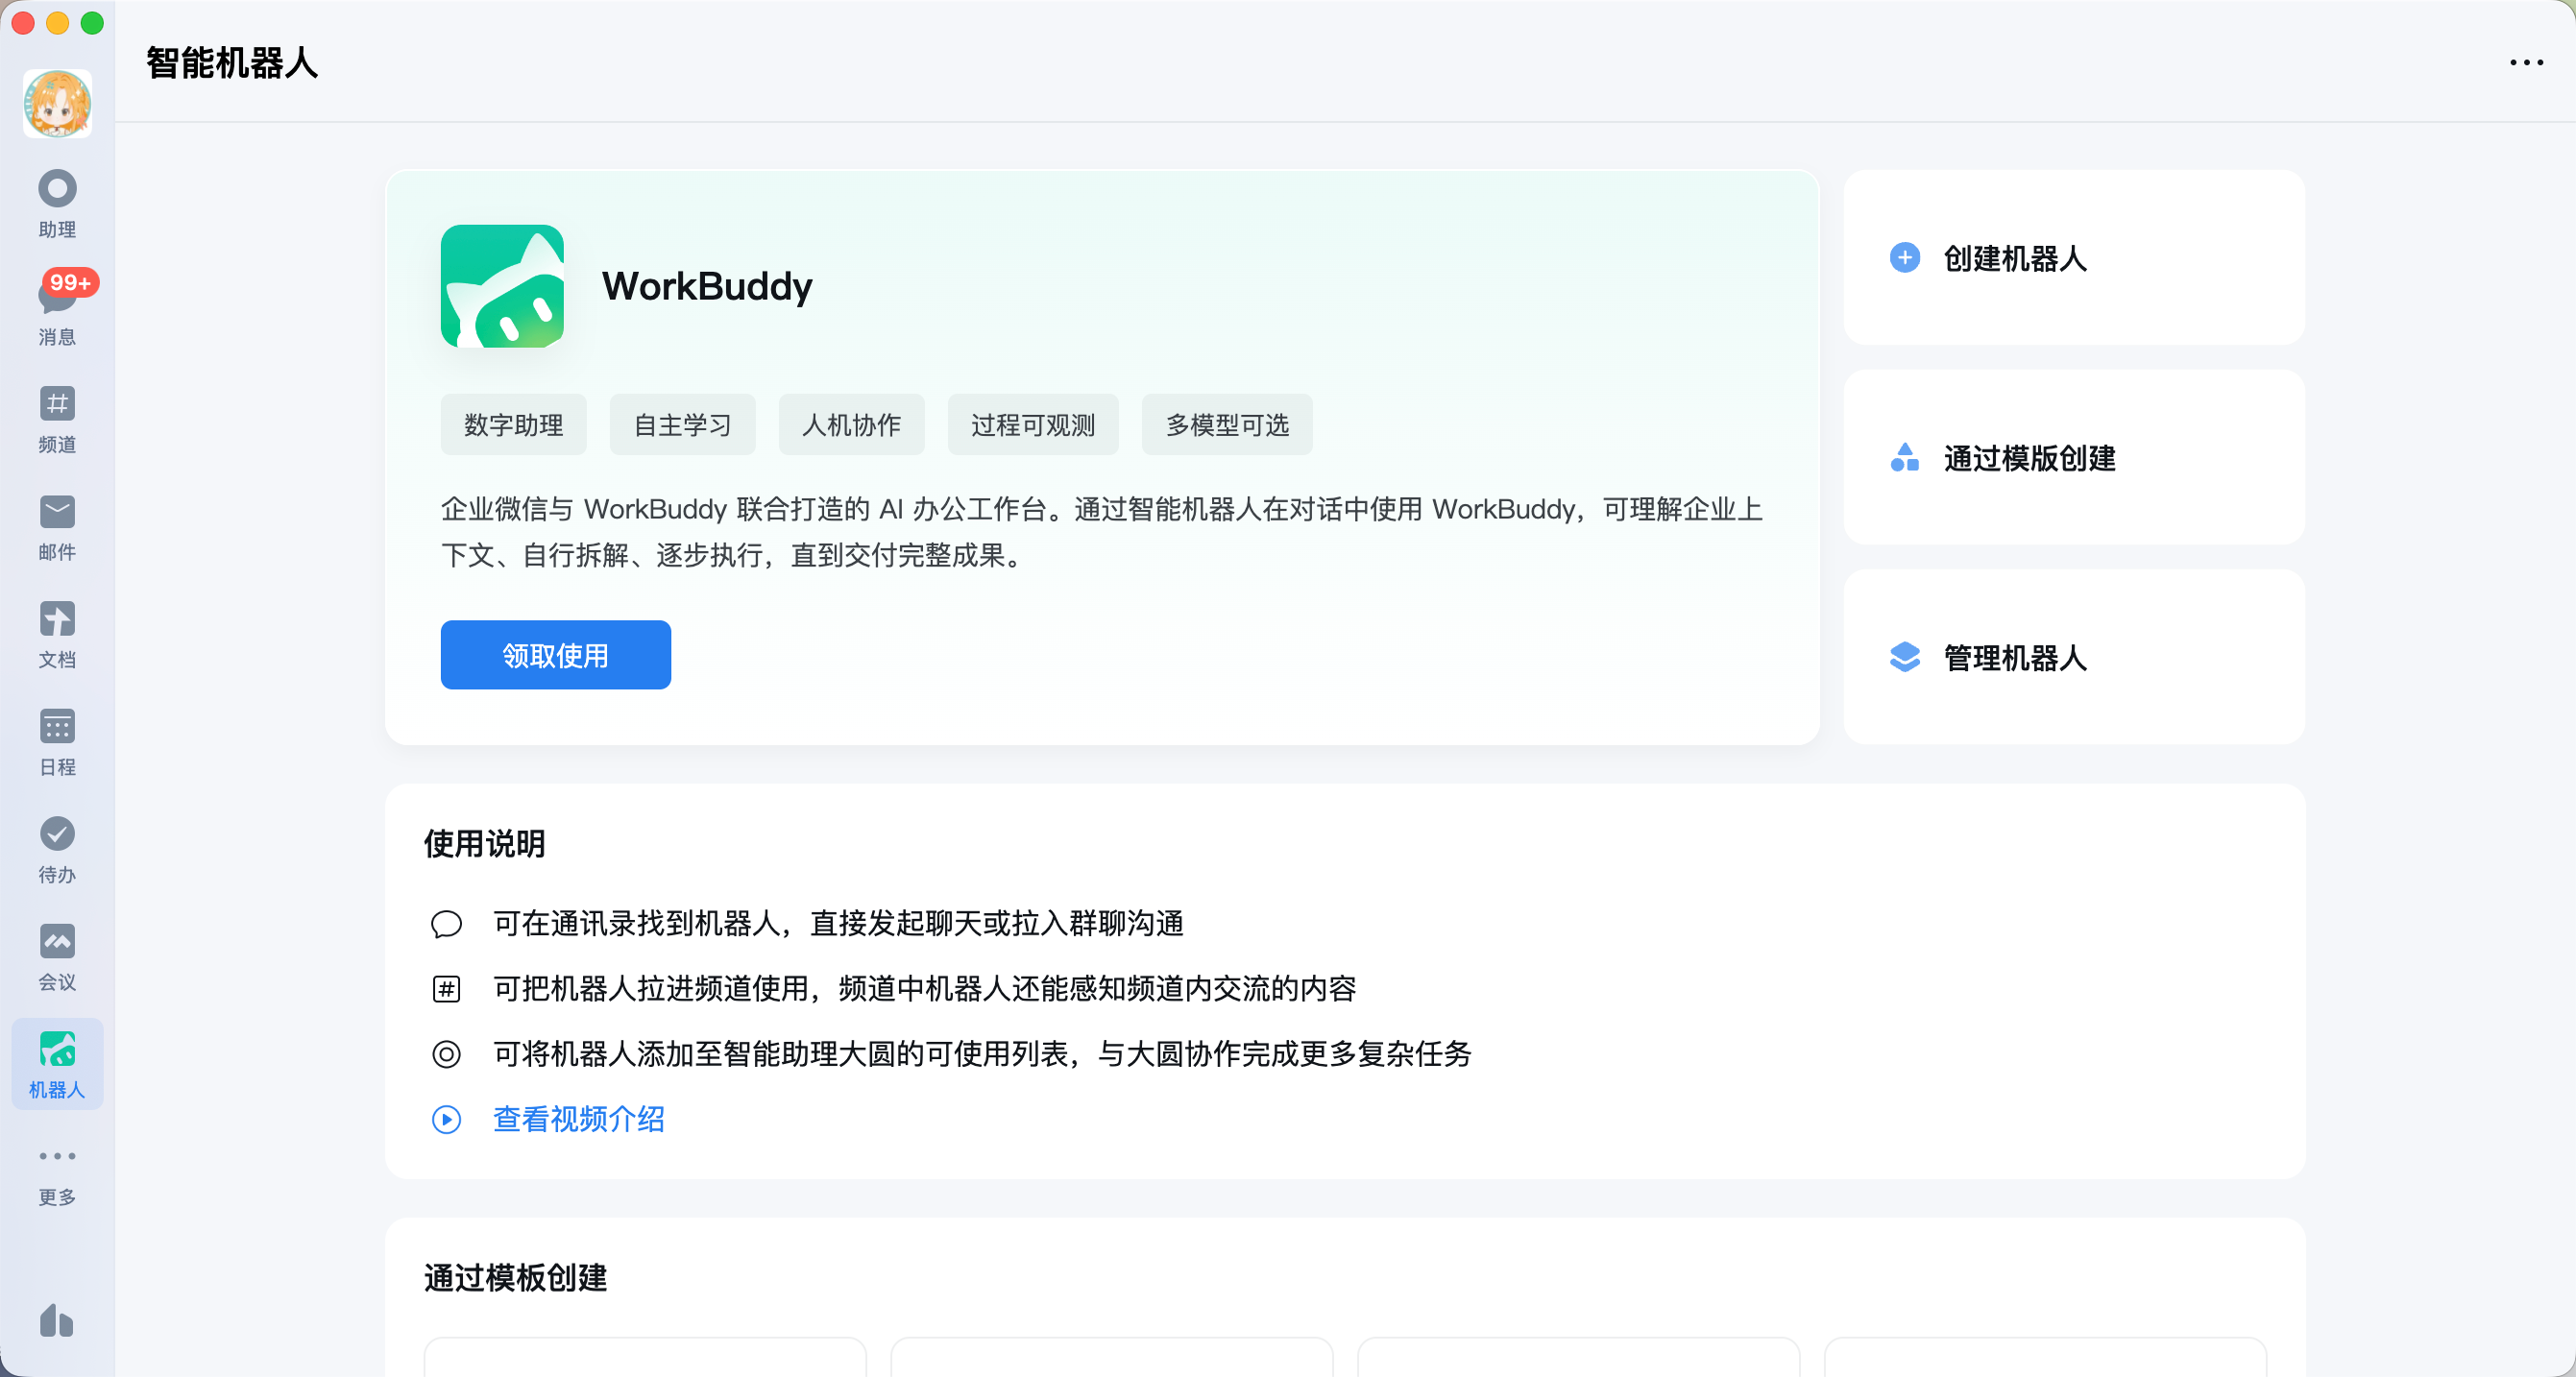Image resolution: width=2576 pixels, height=1377 pixels.
Task: Open the user avatar profile
Action: coord(57,103)
